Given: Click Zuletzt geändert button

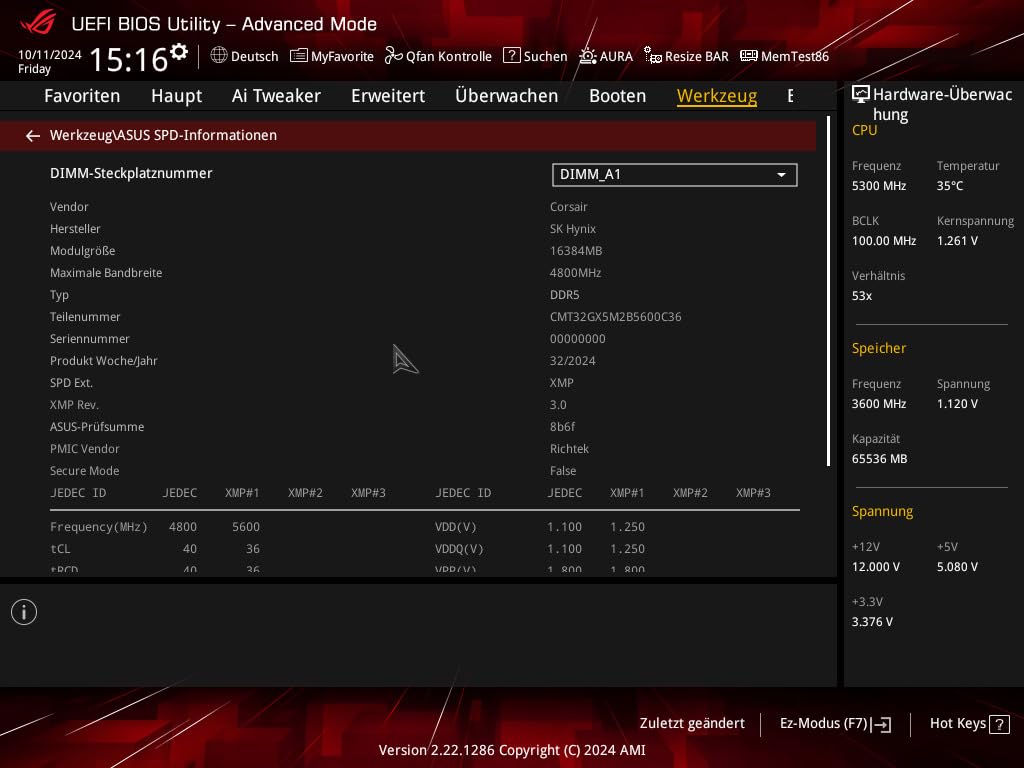Looking at the screenshot, I should point(692,723).
